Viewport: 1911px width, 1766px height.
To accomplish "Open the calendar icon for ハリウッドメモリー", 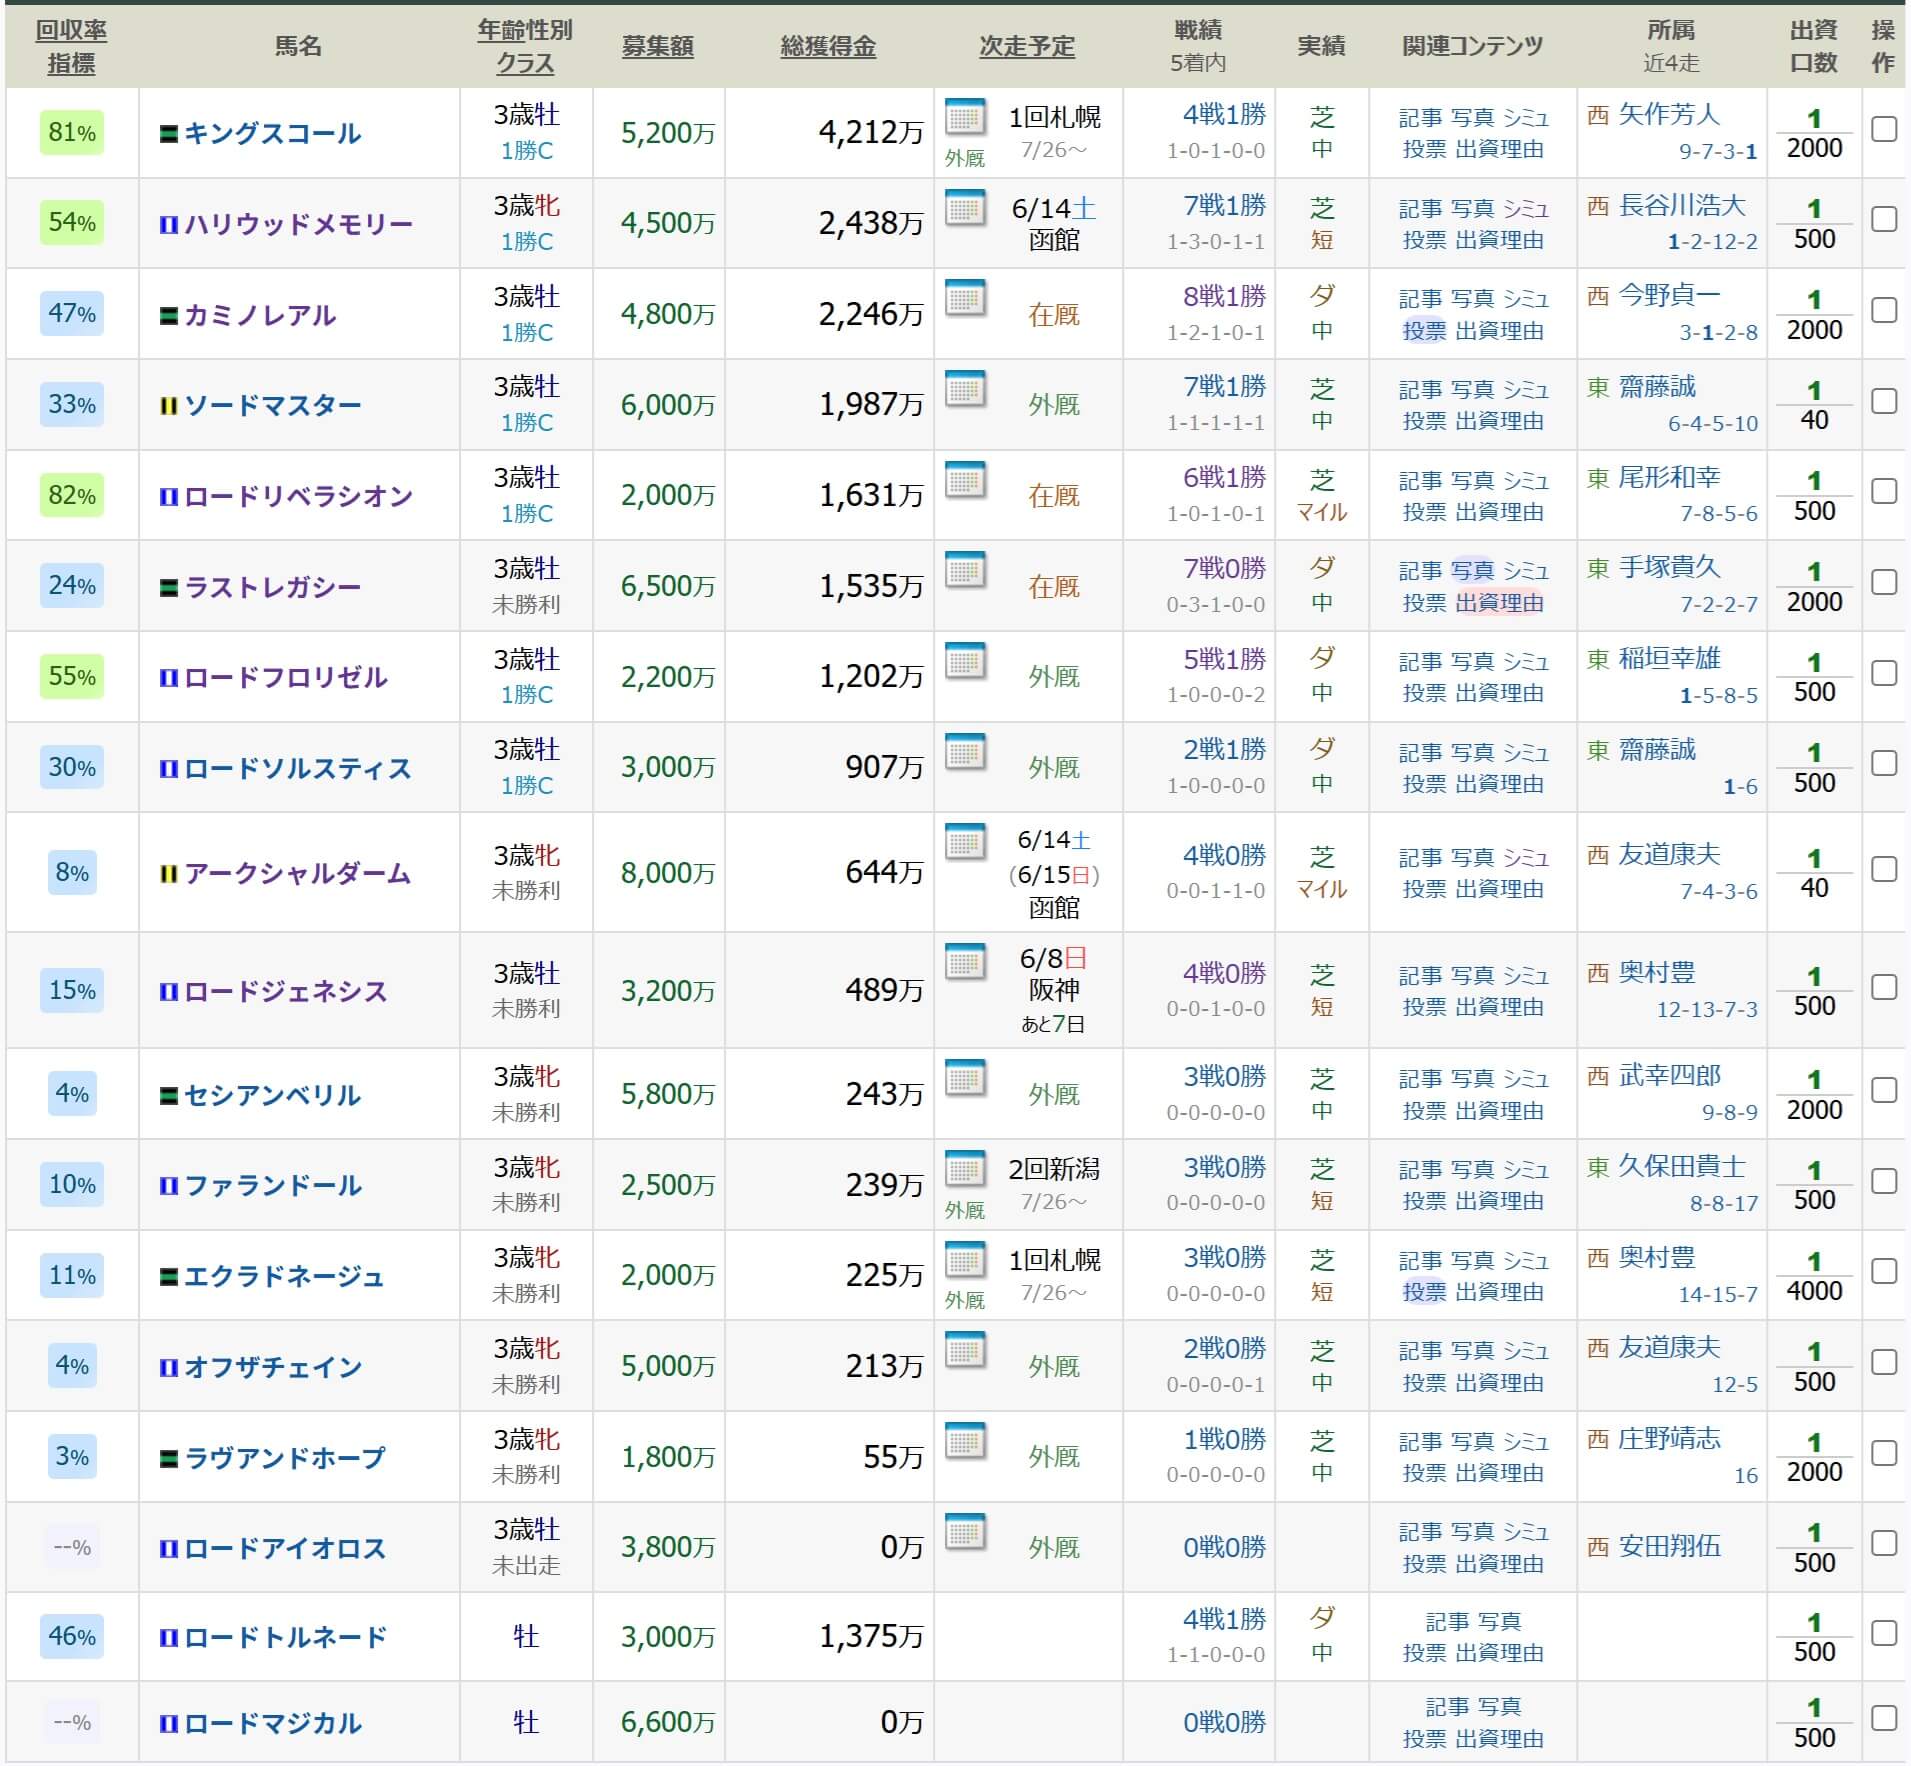I will pyautogui.click(x=965, y=208).
